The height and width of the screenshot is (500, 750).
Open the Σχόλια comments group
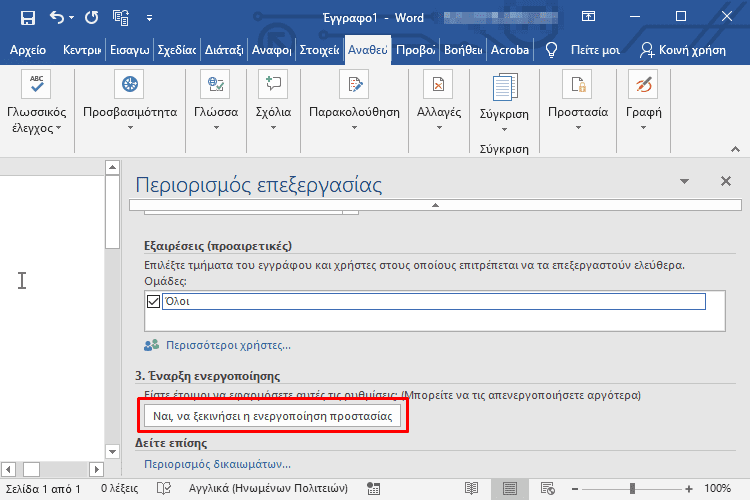point(273,85)
